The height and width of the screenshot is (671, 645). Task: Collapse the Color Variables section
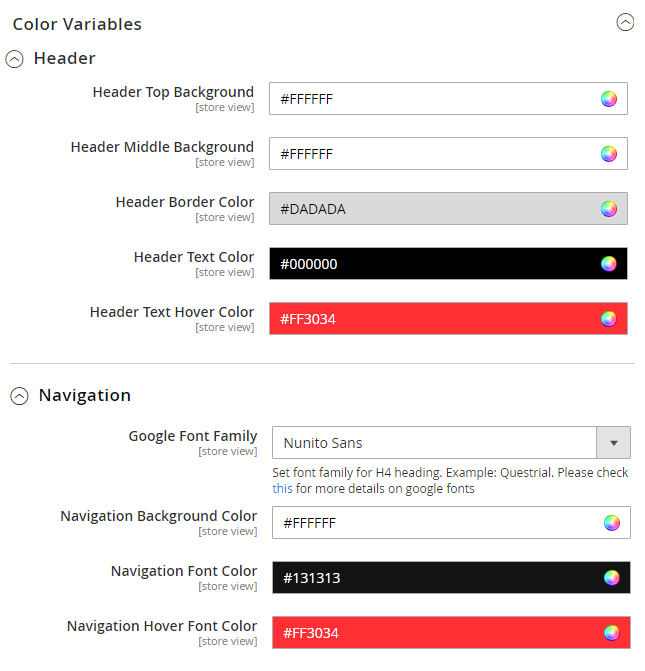pos(625,23)
